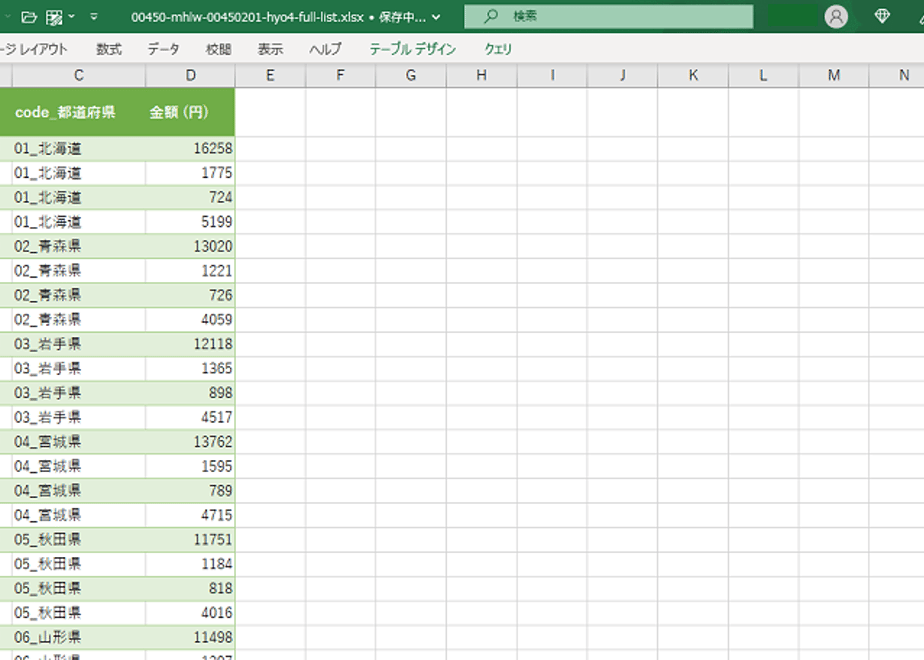Click 03_岩手県 in the row with 12118
Viewport: 924px width, 660px height.
coord(78,344)
